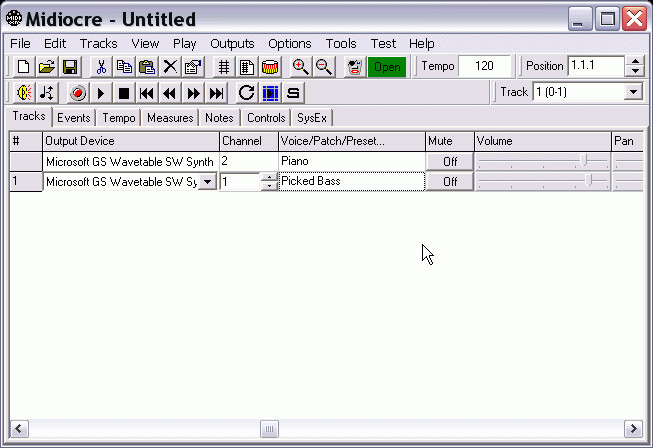This screenshot has width=653, height=448.
Task: Open a file with folder icon
Action: tap(47, 67)
